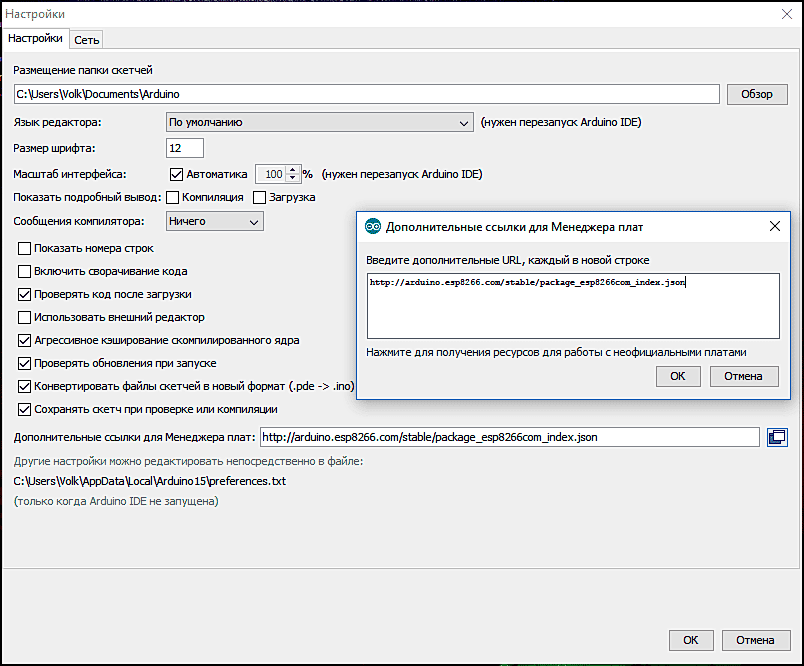Disable Проверять обновления при запуске
Screen dimensions: 804x666
25,363
